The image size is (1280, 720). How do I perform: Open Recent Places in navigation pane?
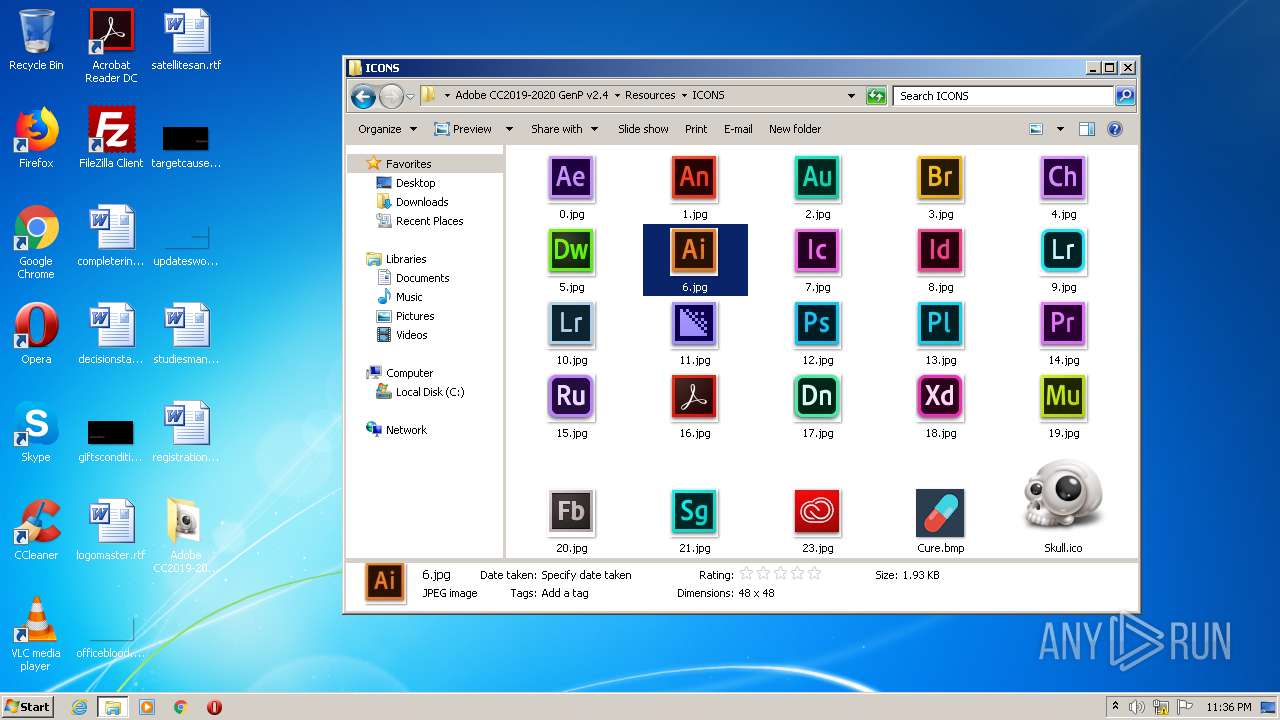coord(429,221)
